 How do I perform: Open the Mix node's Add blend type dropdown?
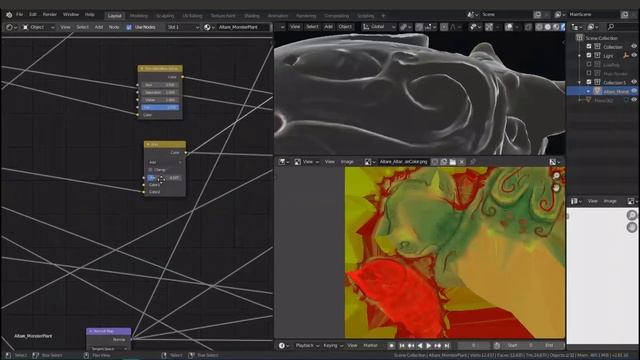pyautogui.click(x=165, y=162)
